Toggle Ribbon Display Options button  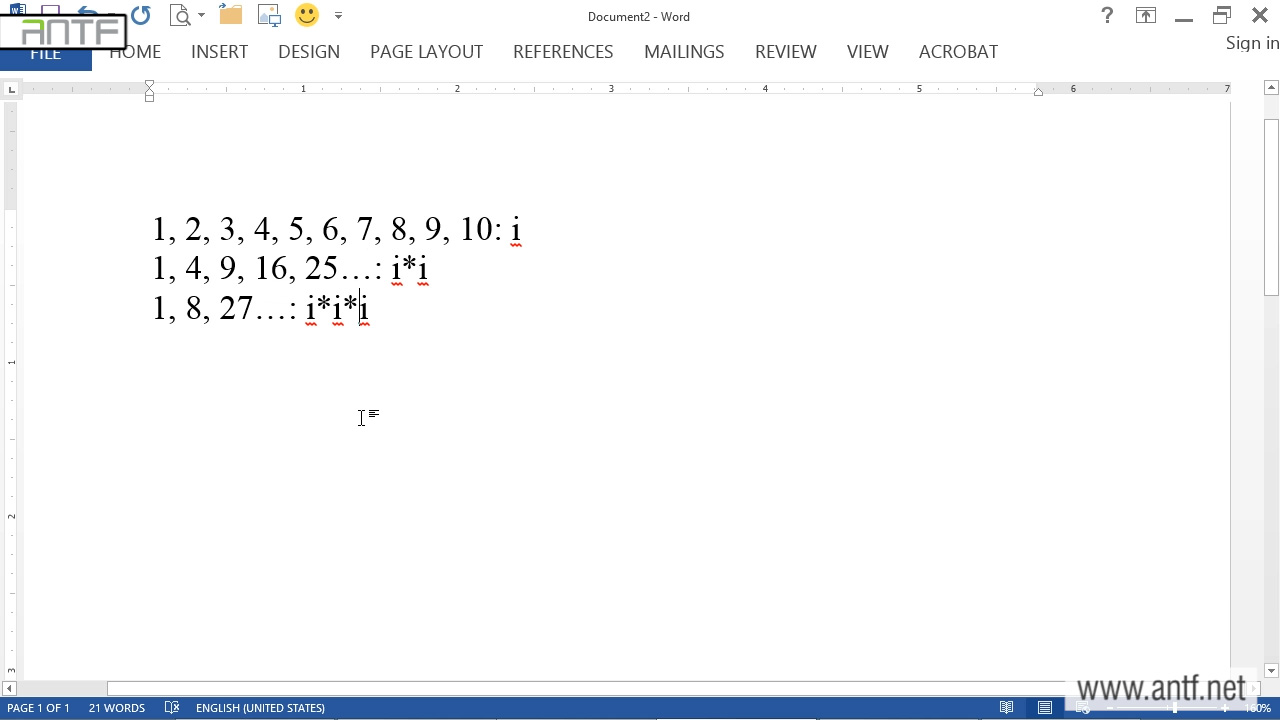[1146, 16]
